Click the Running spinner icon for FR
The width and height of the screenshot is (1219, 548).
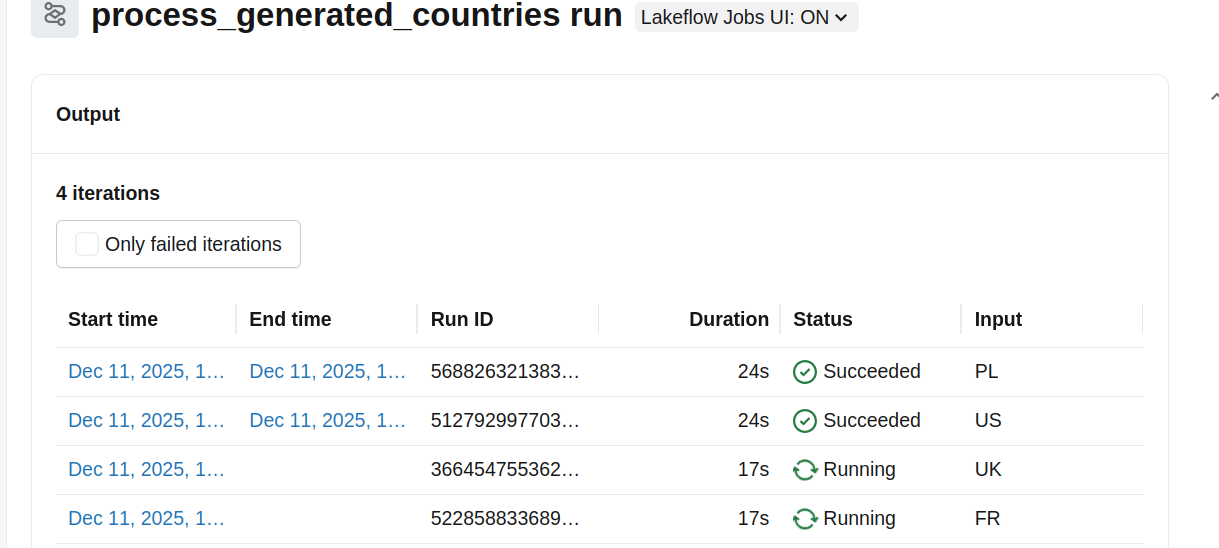tap(805, 519)
